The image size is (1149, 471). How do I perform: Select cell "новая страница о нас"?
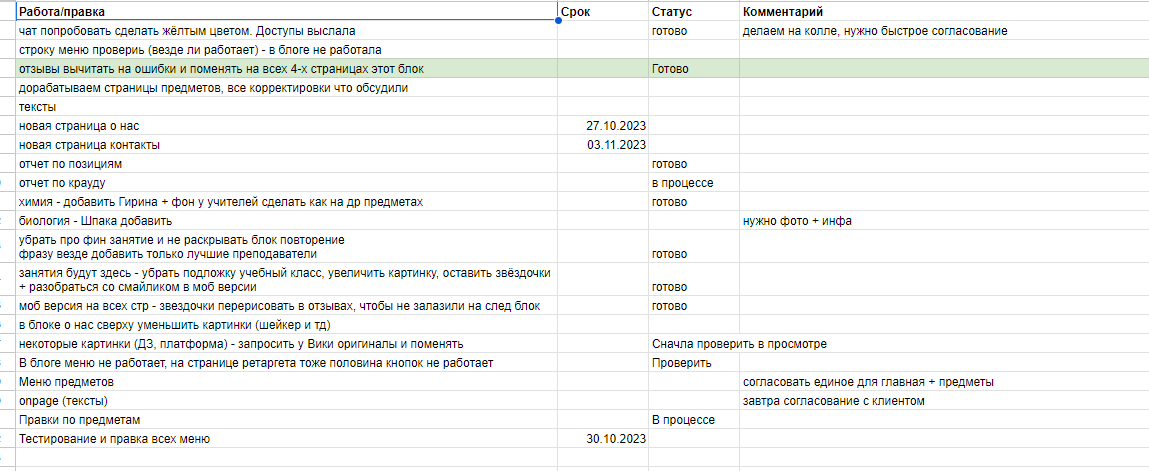click(x=287, y=126)
